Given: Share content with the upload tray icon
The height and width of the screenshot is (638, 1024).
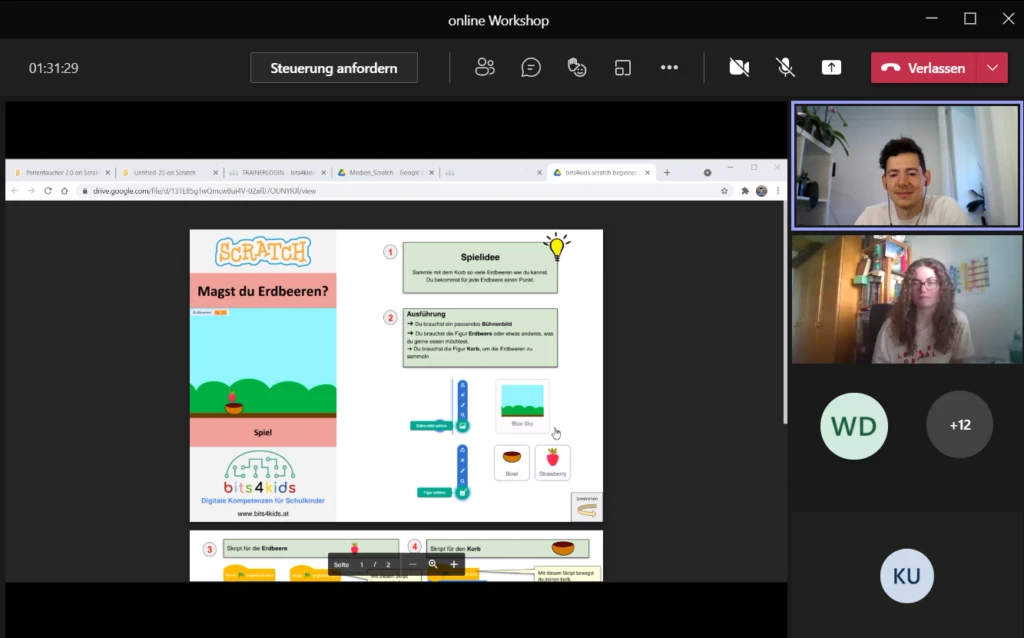Looking at the screenshot, I should (831, 67).
